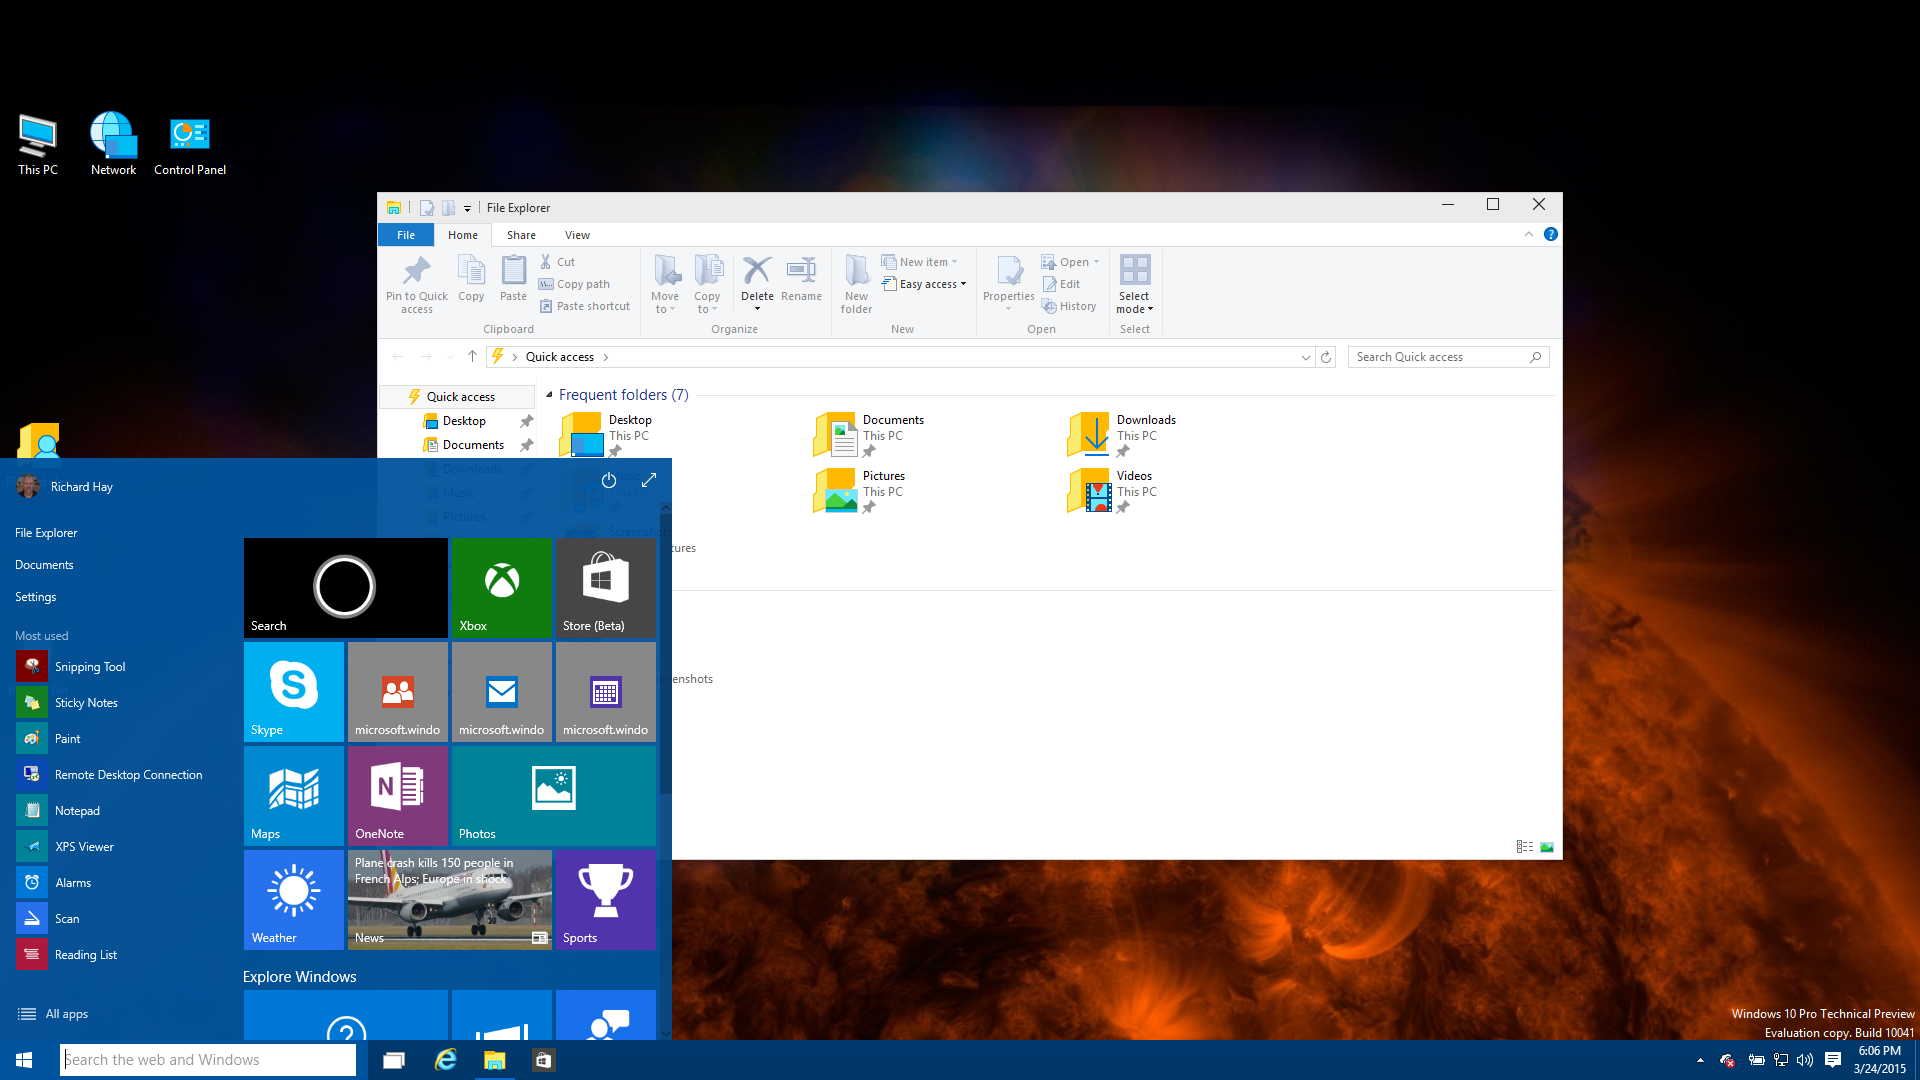Toggle Start menu full-screen expand arrow
The image size is (1920, 1080).
[x=649, y=481]
